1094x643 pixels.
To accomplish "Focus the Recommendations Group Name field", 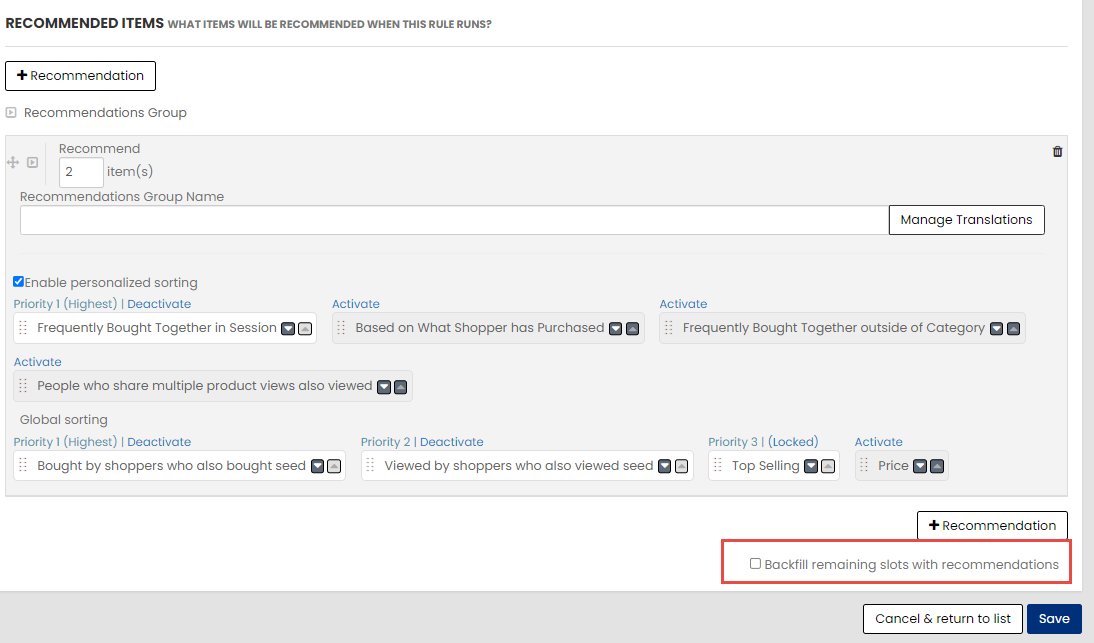I will coord(454,220).
